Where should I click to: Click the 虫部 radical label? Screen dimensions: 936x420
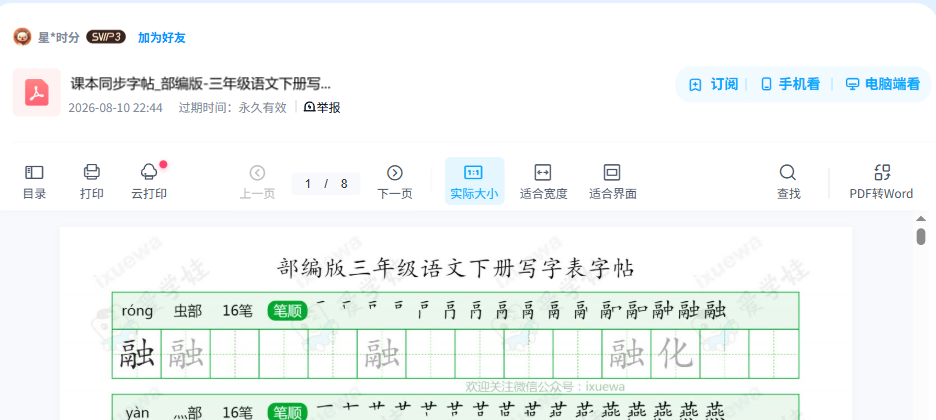click(188, 311)
